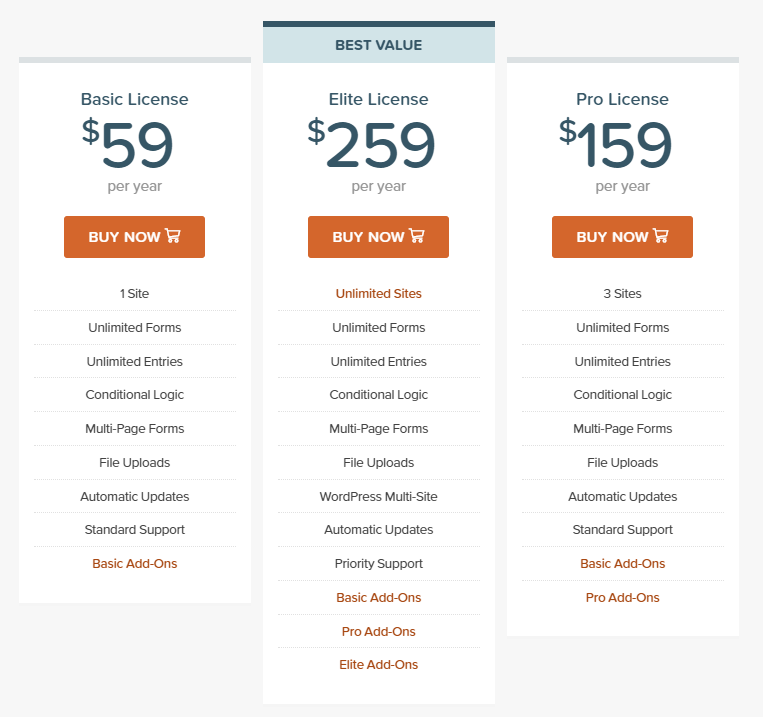763x717 pixels.
Task: Click the Pro License heading
Action: 622,99
